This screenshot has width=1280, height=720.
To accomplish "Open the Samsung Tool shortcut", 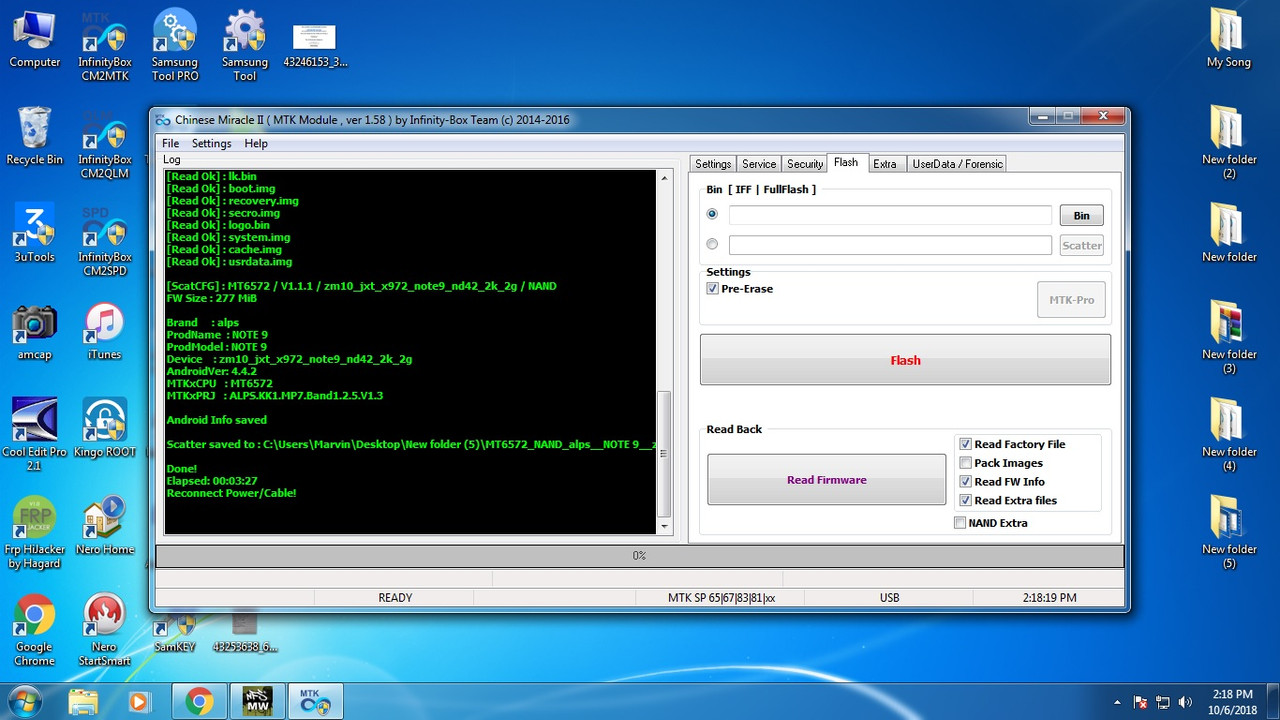I will [x=245, y=45].
